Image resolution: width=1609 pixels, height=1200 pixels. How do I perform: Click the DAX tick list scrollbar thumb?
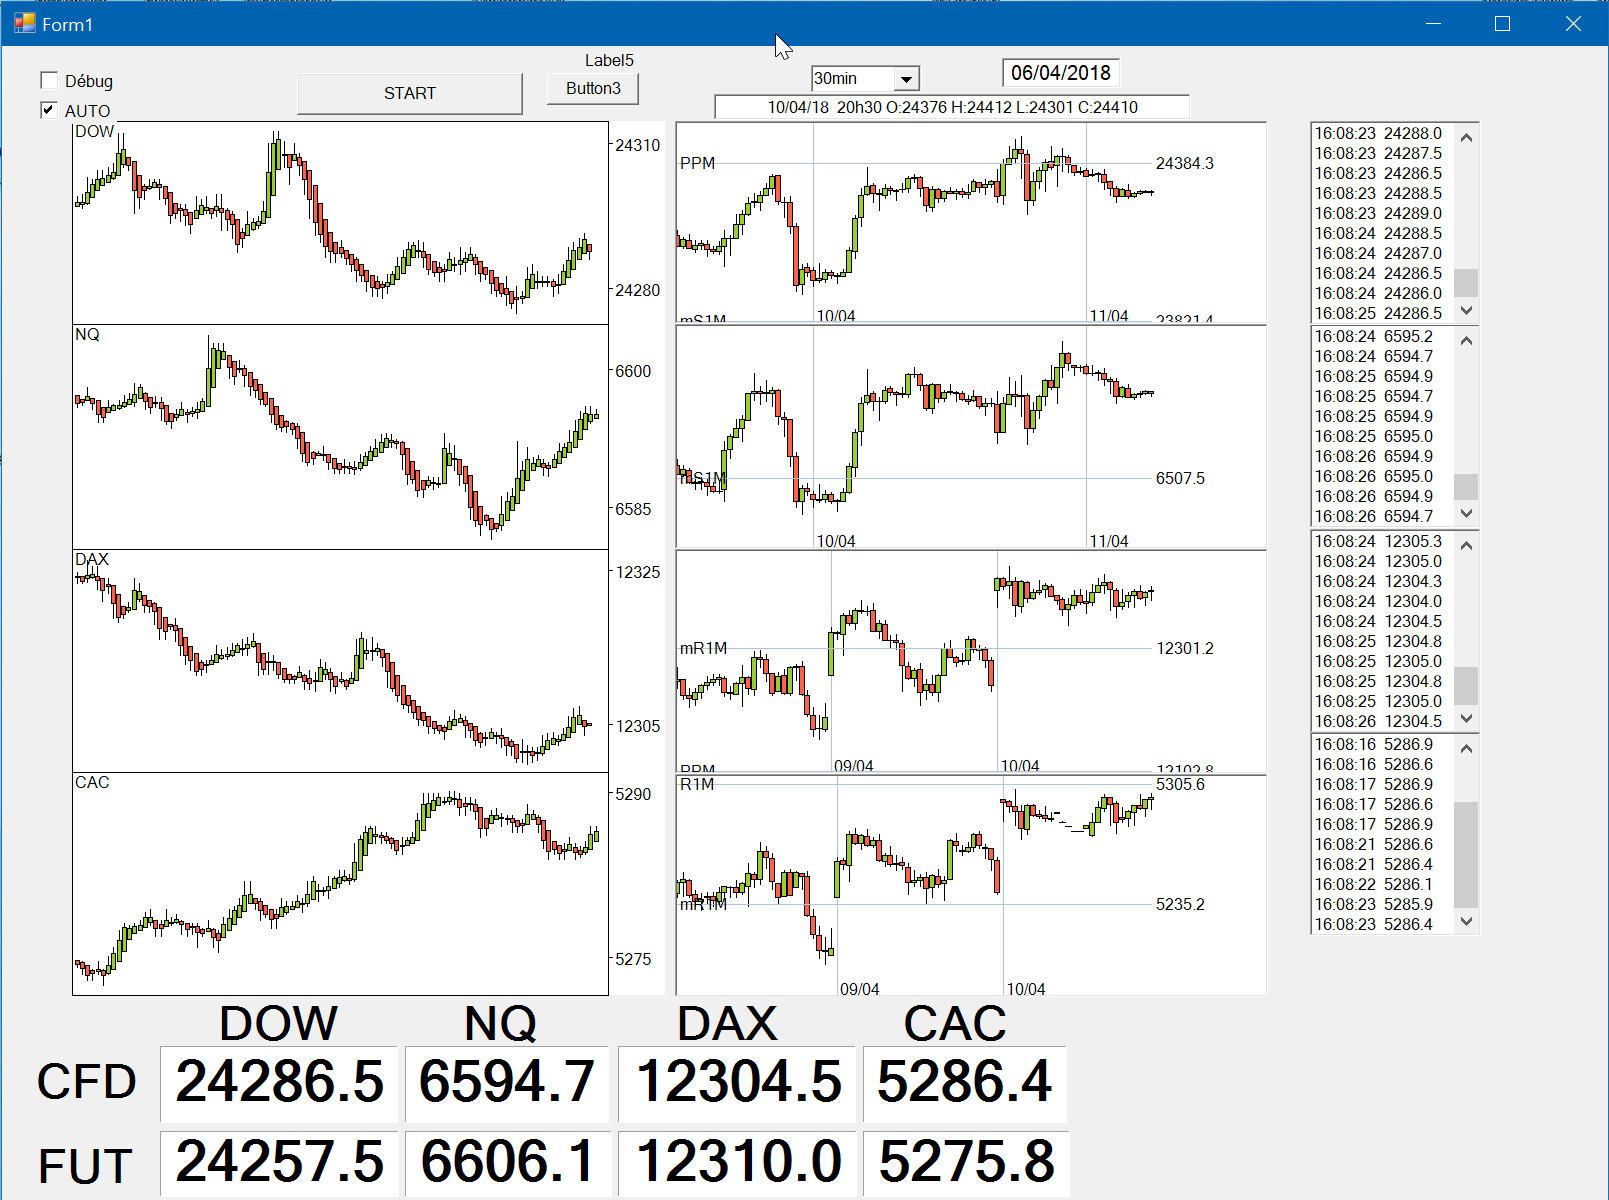(x=1466, y=686)
